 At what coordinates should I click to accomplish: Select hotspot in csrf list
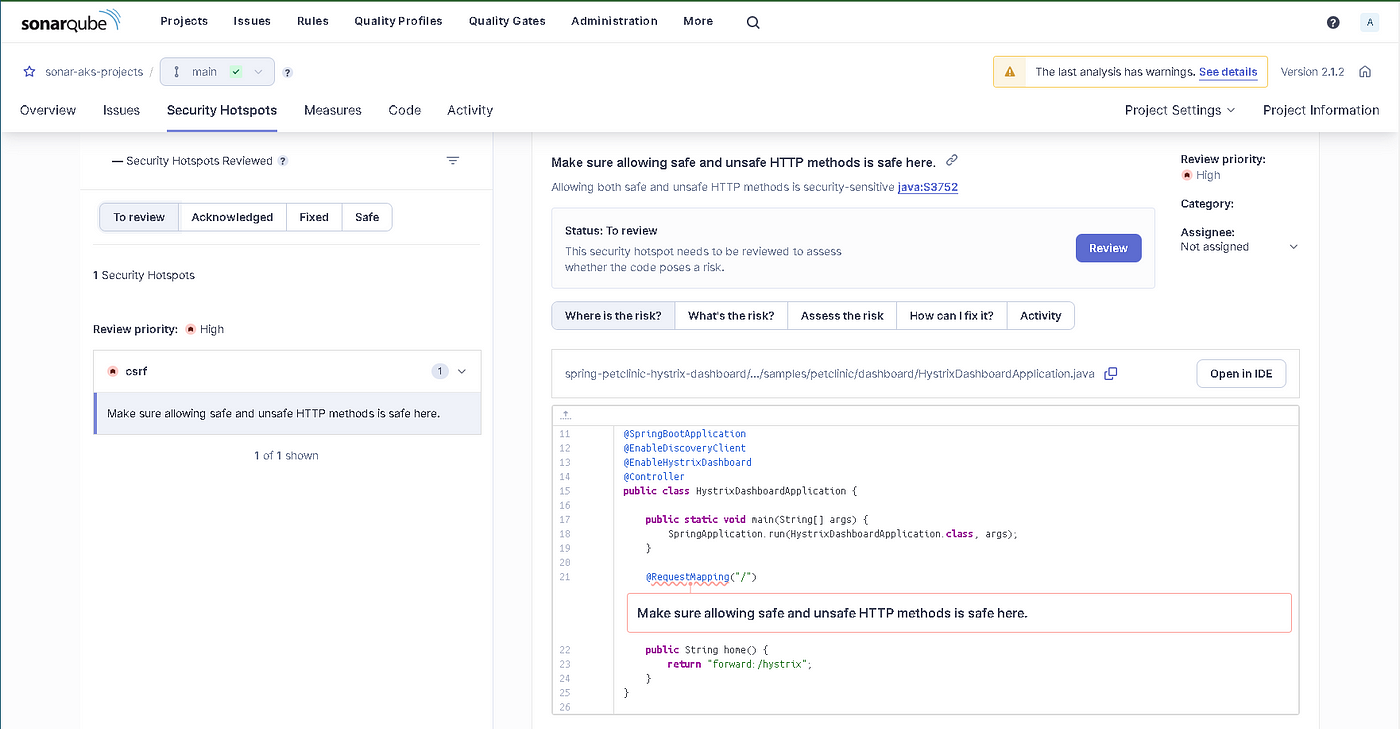[288, 413]
